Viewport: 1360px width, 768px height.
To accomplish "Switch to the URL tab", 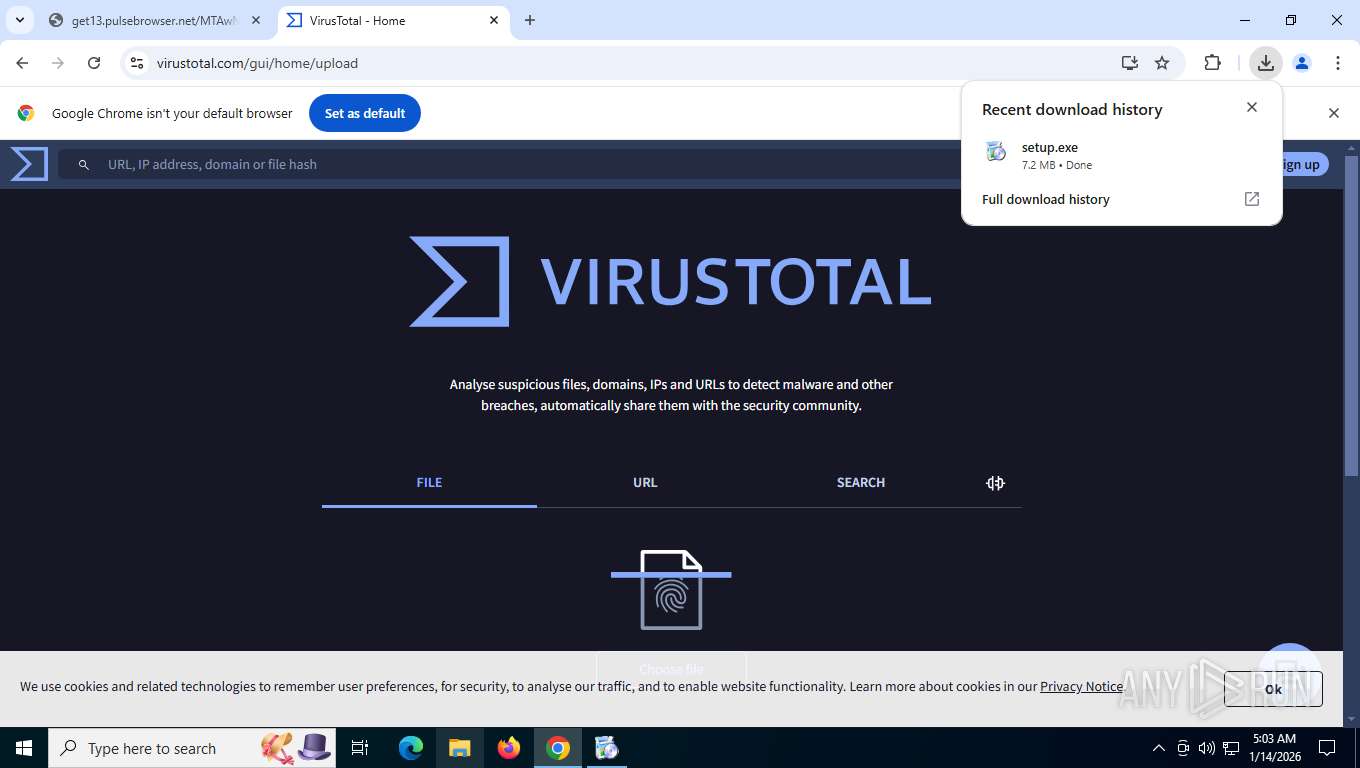I will (x=645, y=483).
